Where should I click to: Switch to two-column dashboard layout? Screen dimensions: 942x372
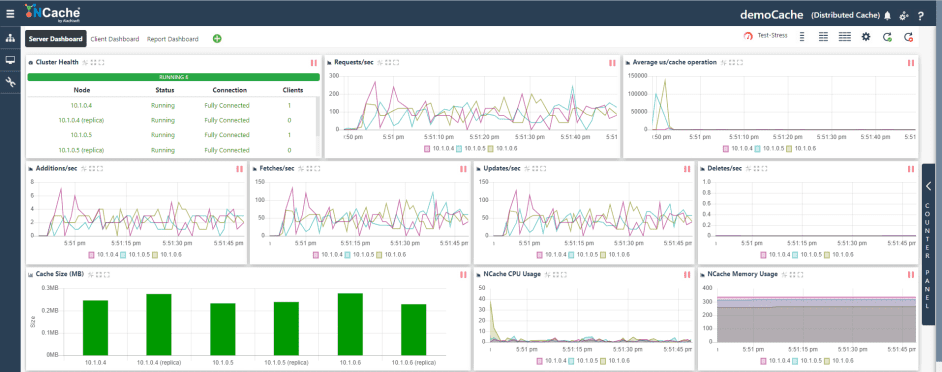click(x=824, y=37)
